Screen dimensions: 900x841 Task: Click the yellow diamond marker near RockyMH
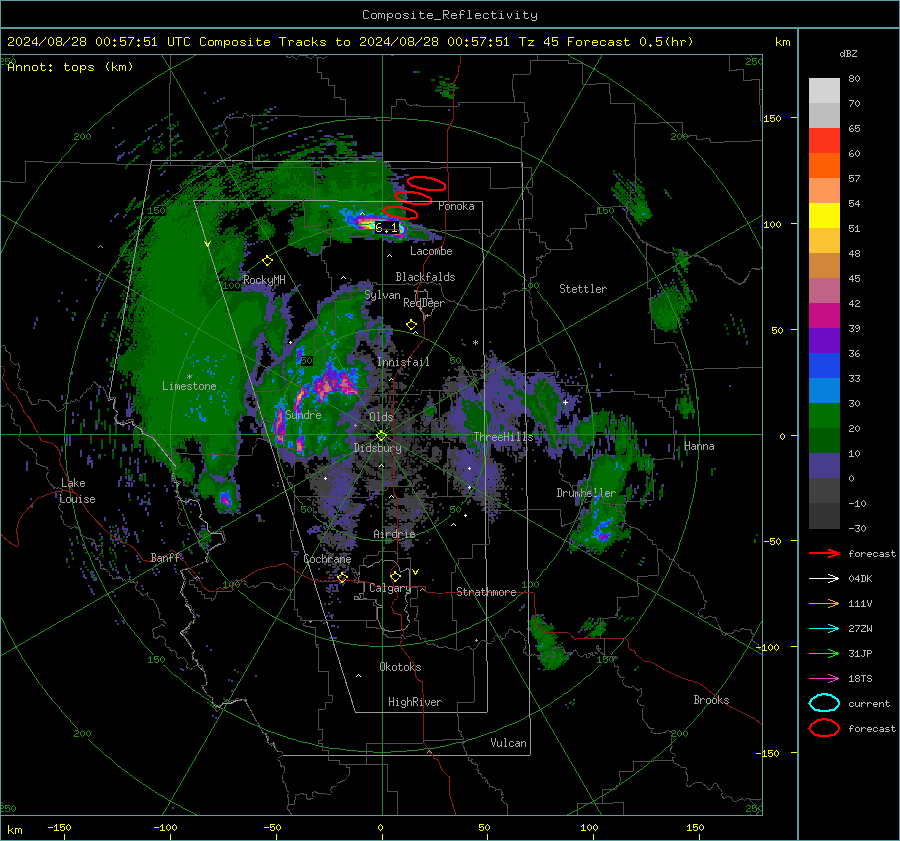pos(267,261)
